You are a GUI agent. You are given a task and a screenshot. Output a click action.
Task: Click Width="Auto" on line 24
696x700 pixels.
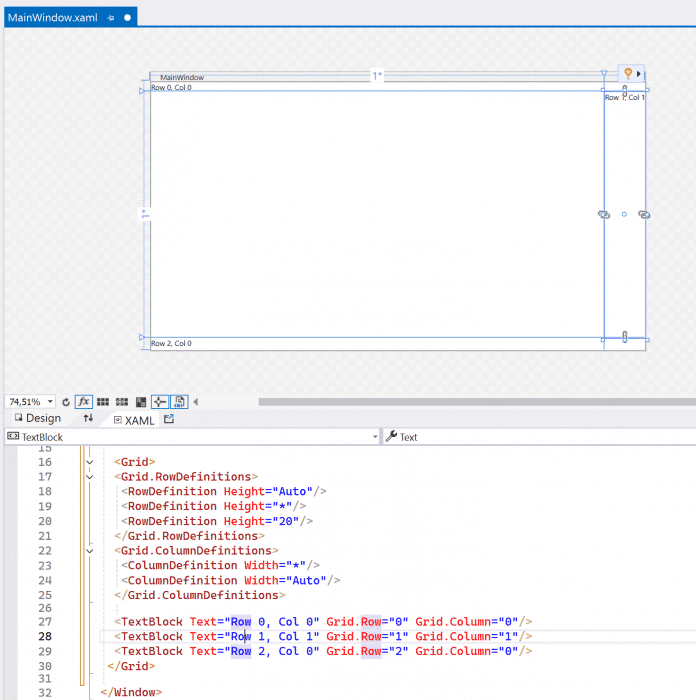click(285, 580)
